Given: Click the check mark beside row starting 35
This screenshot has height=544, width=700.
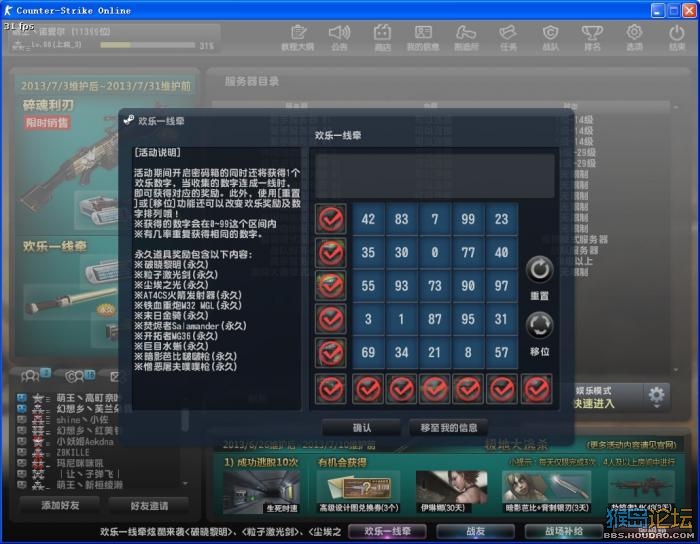Looking at the screenshot, I should [331, 253].
